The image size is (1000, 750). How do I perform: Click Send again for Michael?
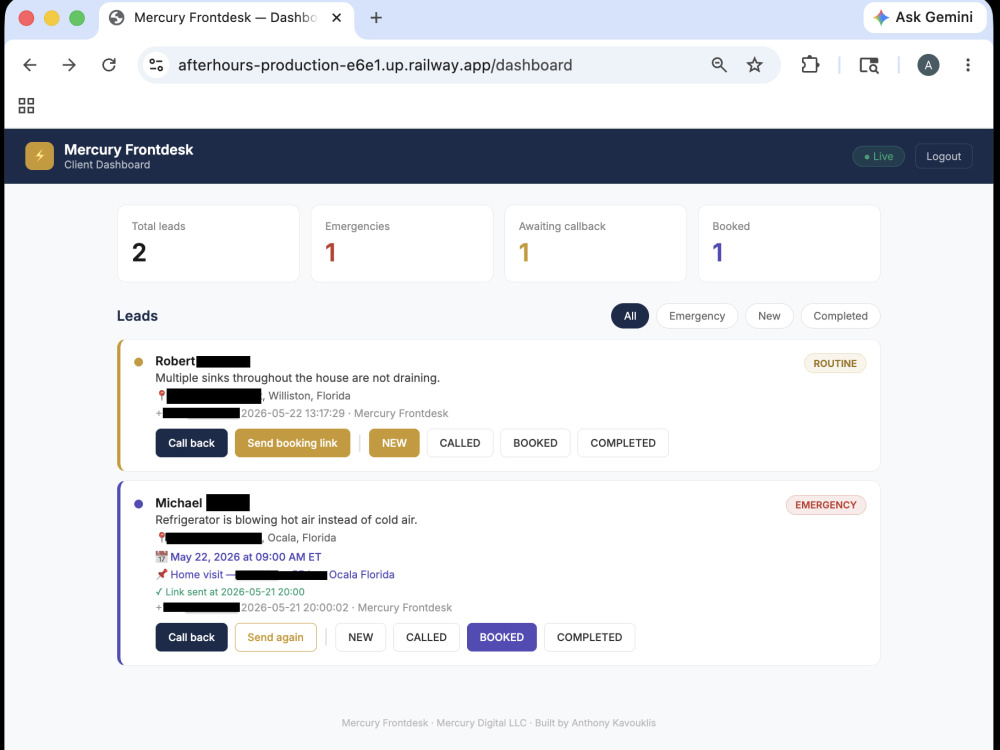pos(276,637)
